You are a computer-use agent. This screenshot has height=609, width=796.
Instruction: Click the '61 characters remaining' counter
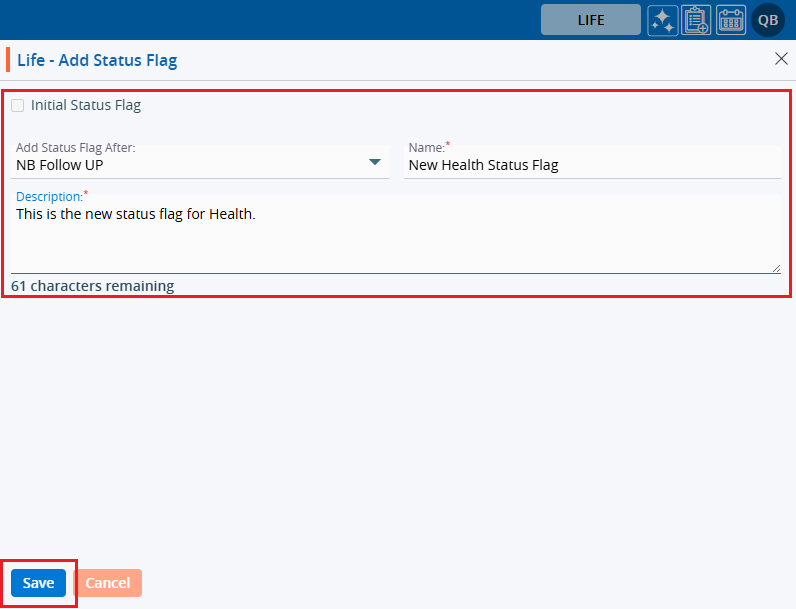click(92, 286)
